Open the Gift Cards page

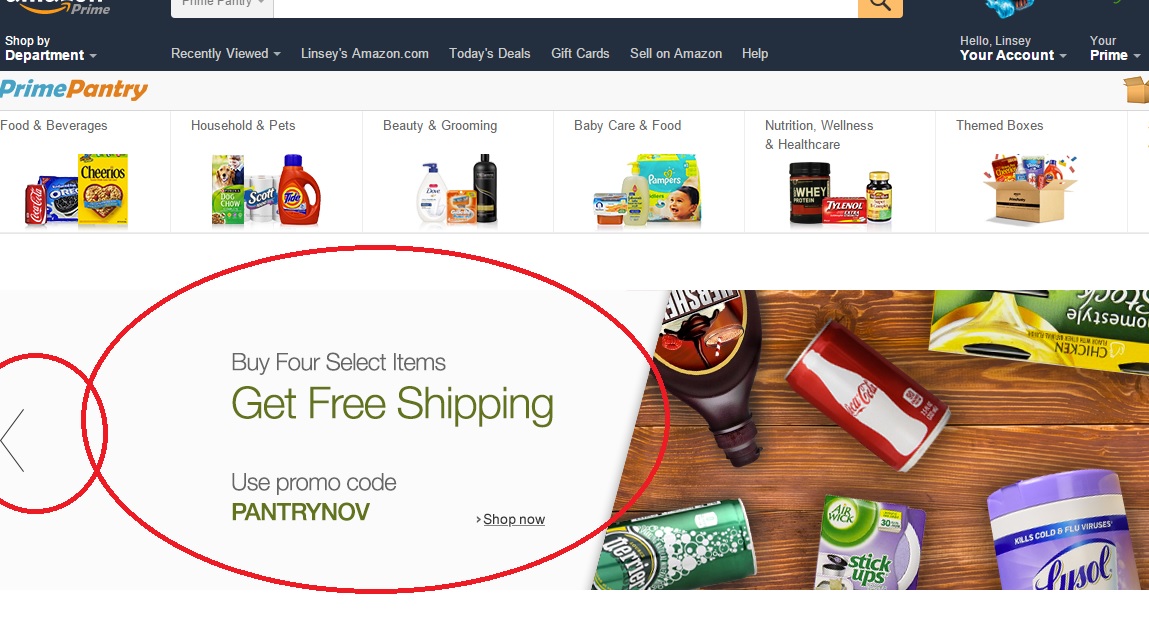[x=580, y=53]
